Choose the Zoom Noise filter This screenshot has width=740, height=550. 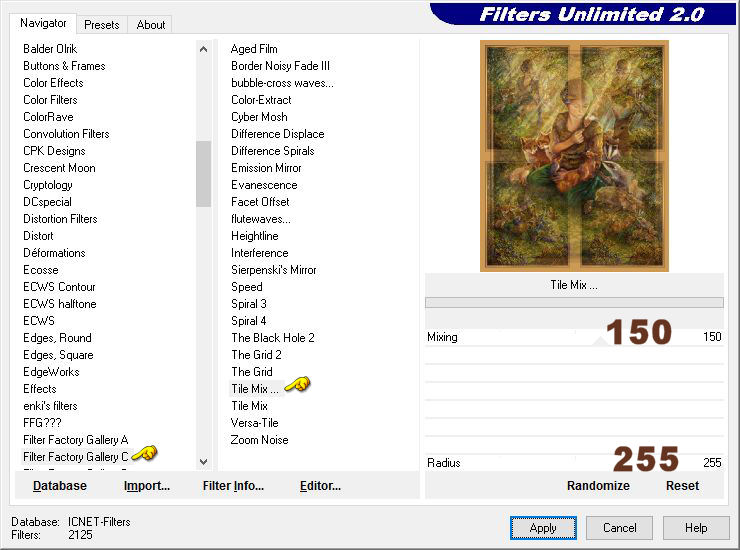(259, 440)
